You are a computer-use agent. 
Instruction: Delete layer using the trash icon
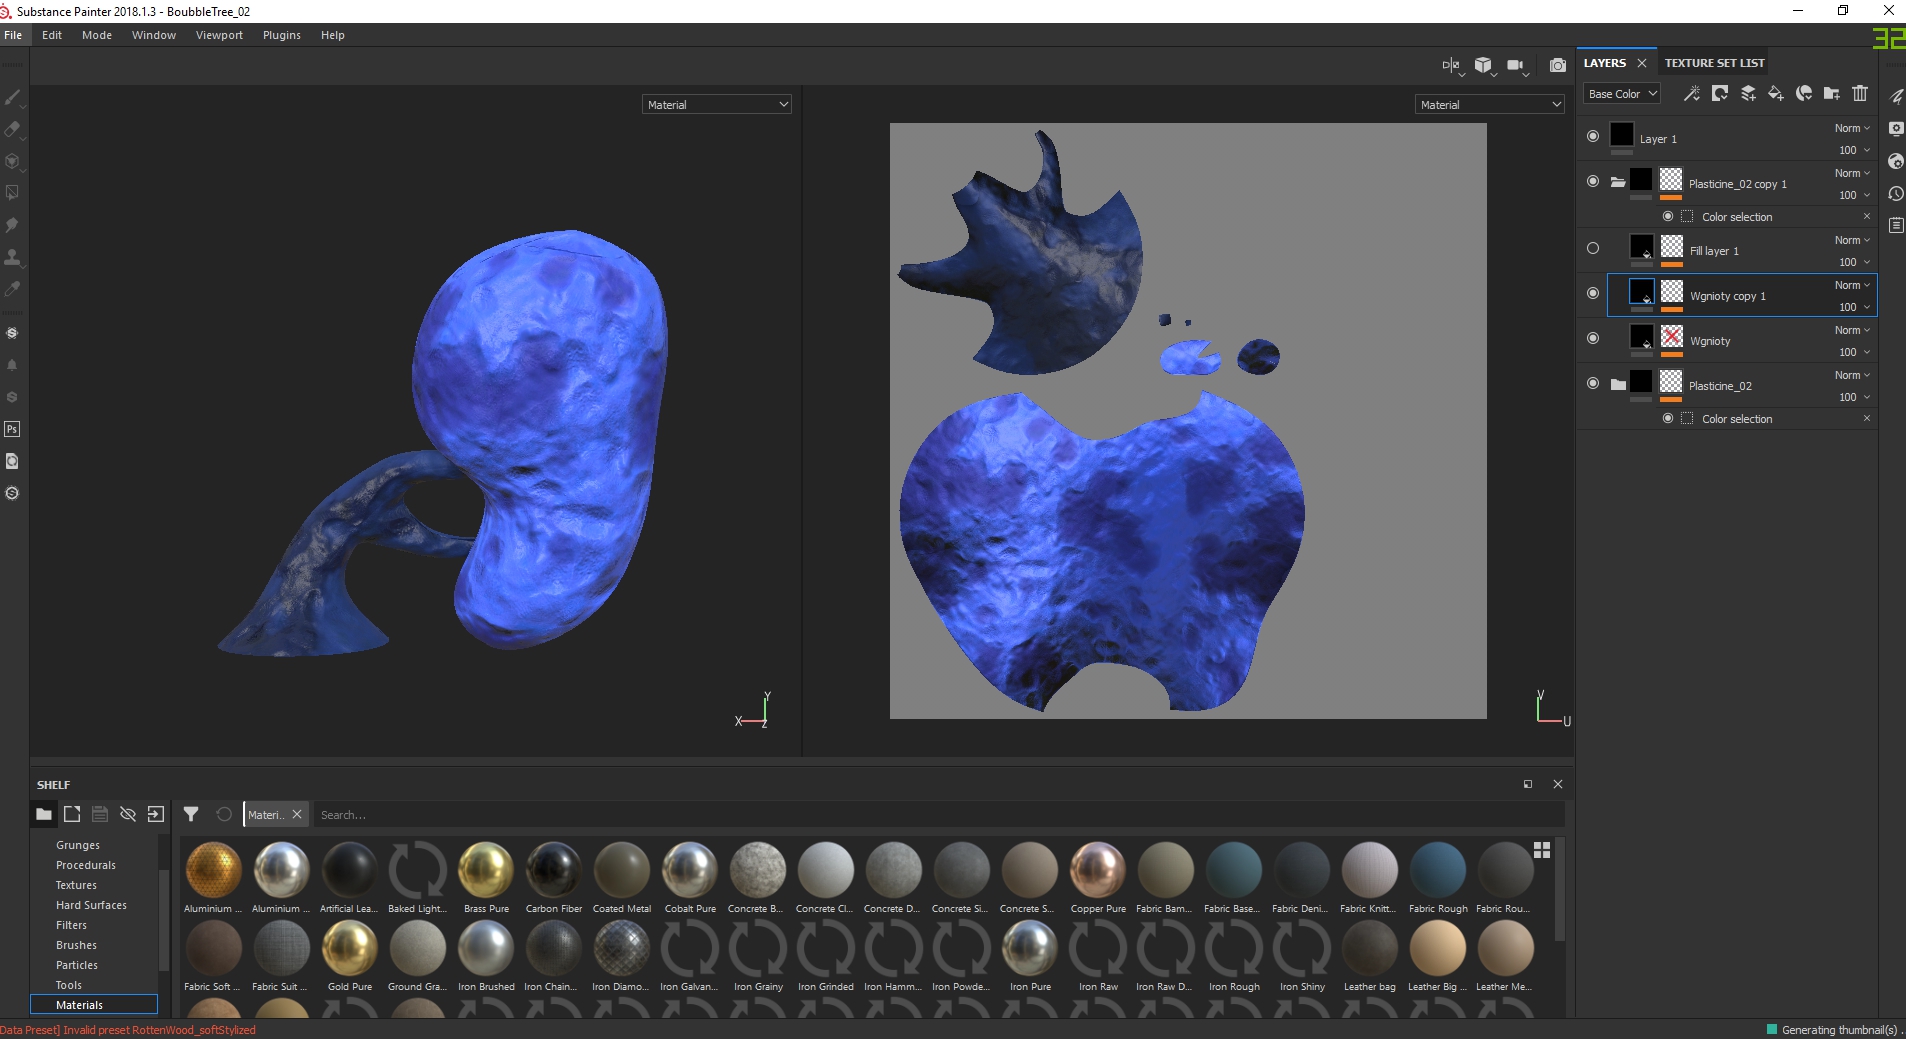pos(1859,94)
